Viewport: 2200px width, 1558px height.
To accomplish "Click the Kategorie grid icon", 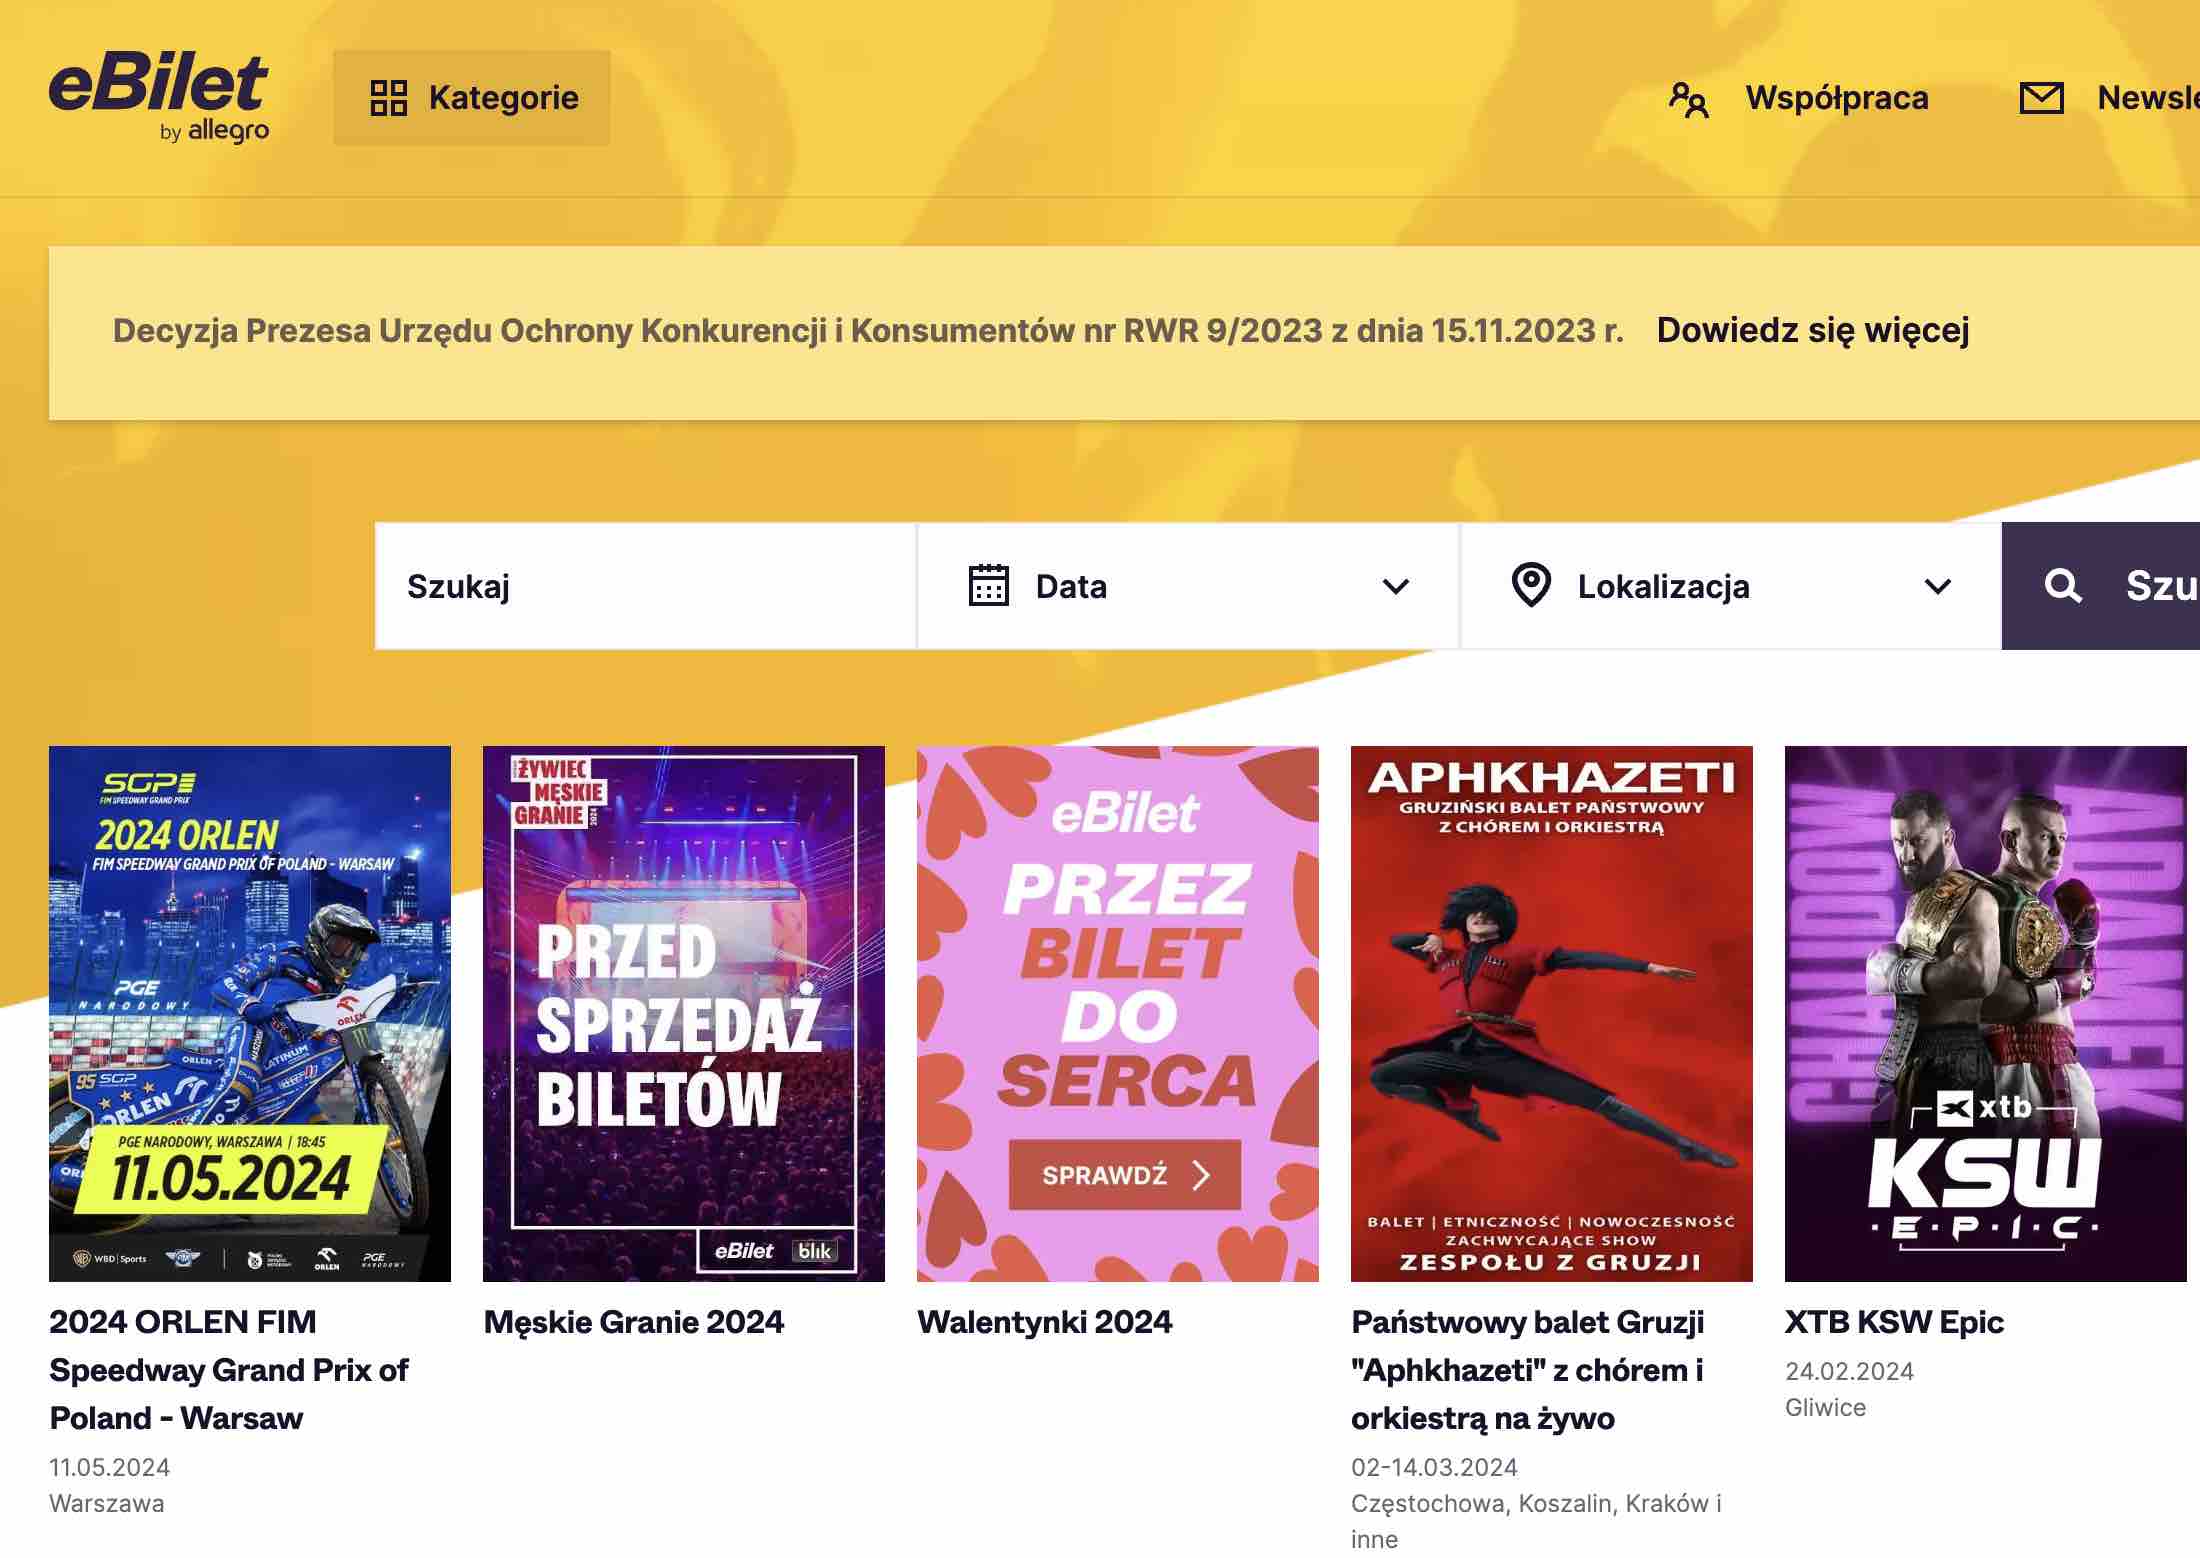I will pyautogui.click(x=388, y=98).
